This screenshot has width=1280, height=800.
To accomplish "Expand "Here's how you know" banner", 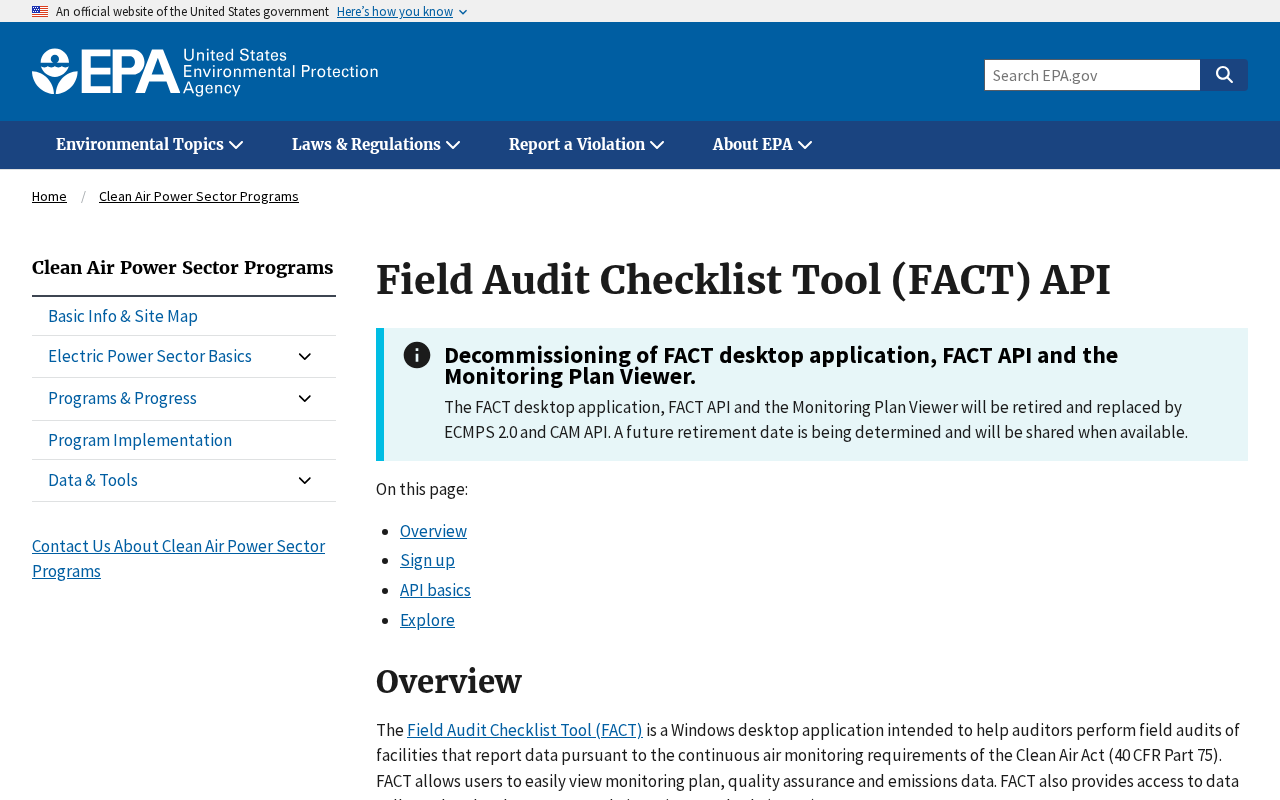I will click(402, 11).
